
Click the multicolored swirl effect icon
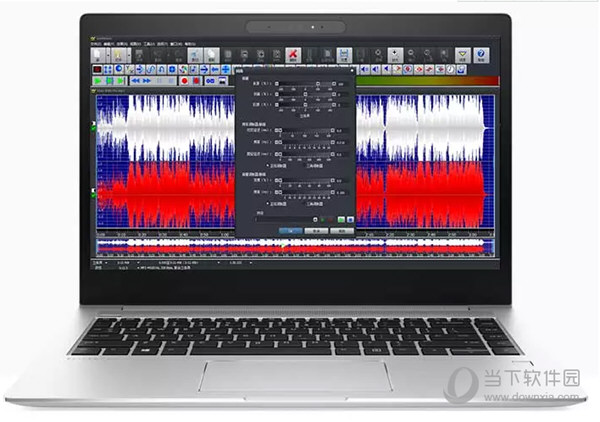click(183, 69)
